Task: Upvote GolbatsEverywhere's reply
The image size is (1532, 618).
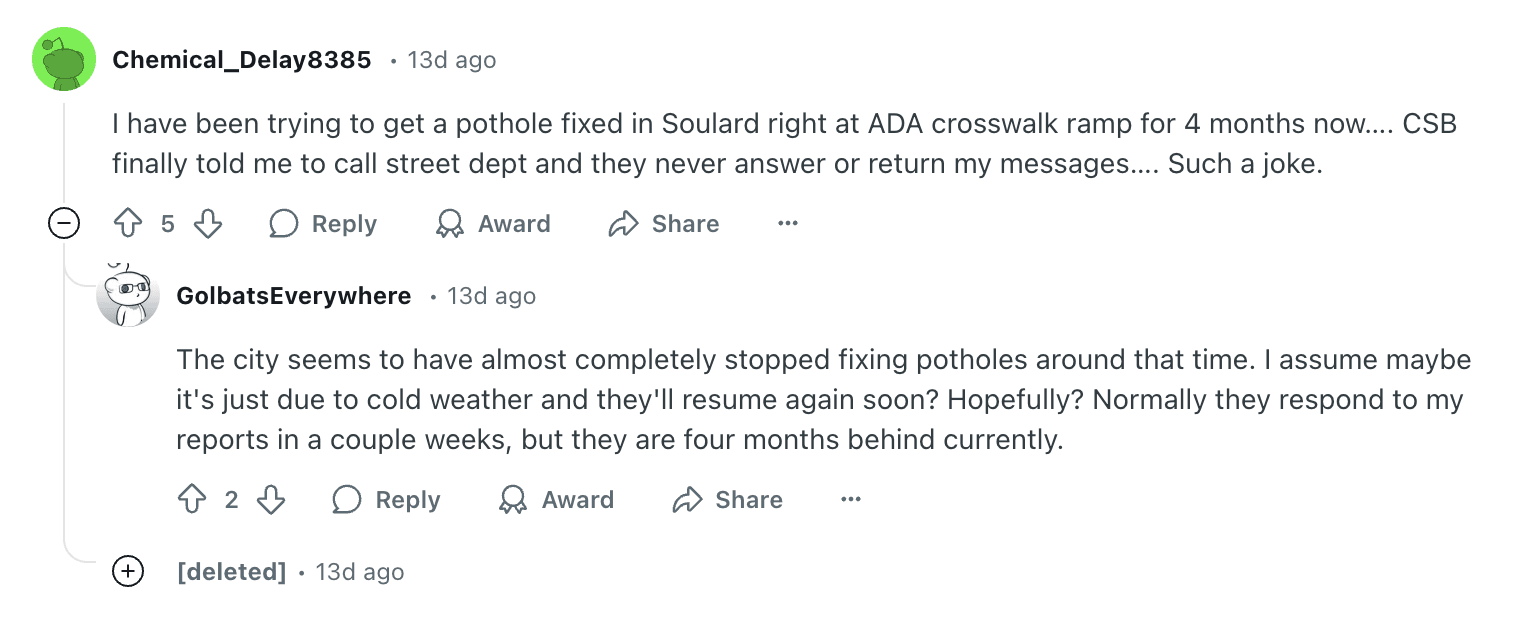Action: [x=191, y=500]
